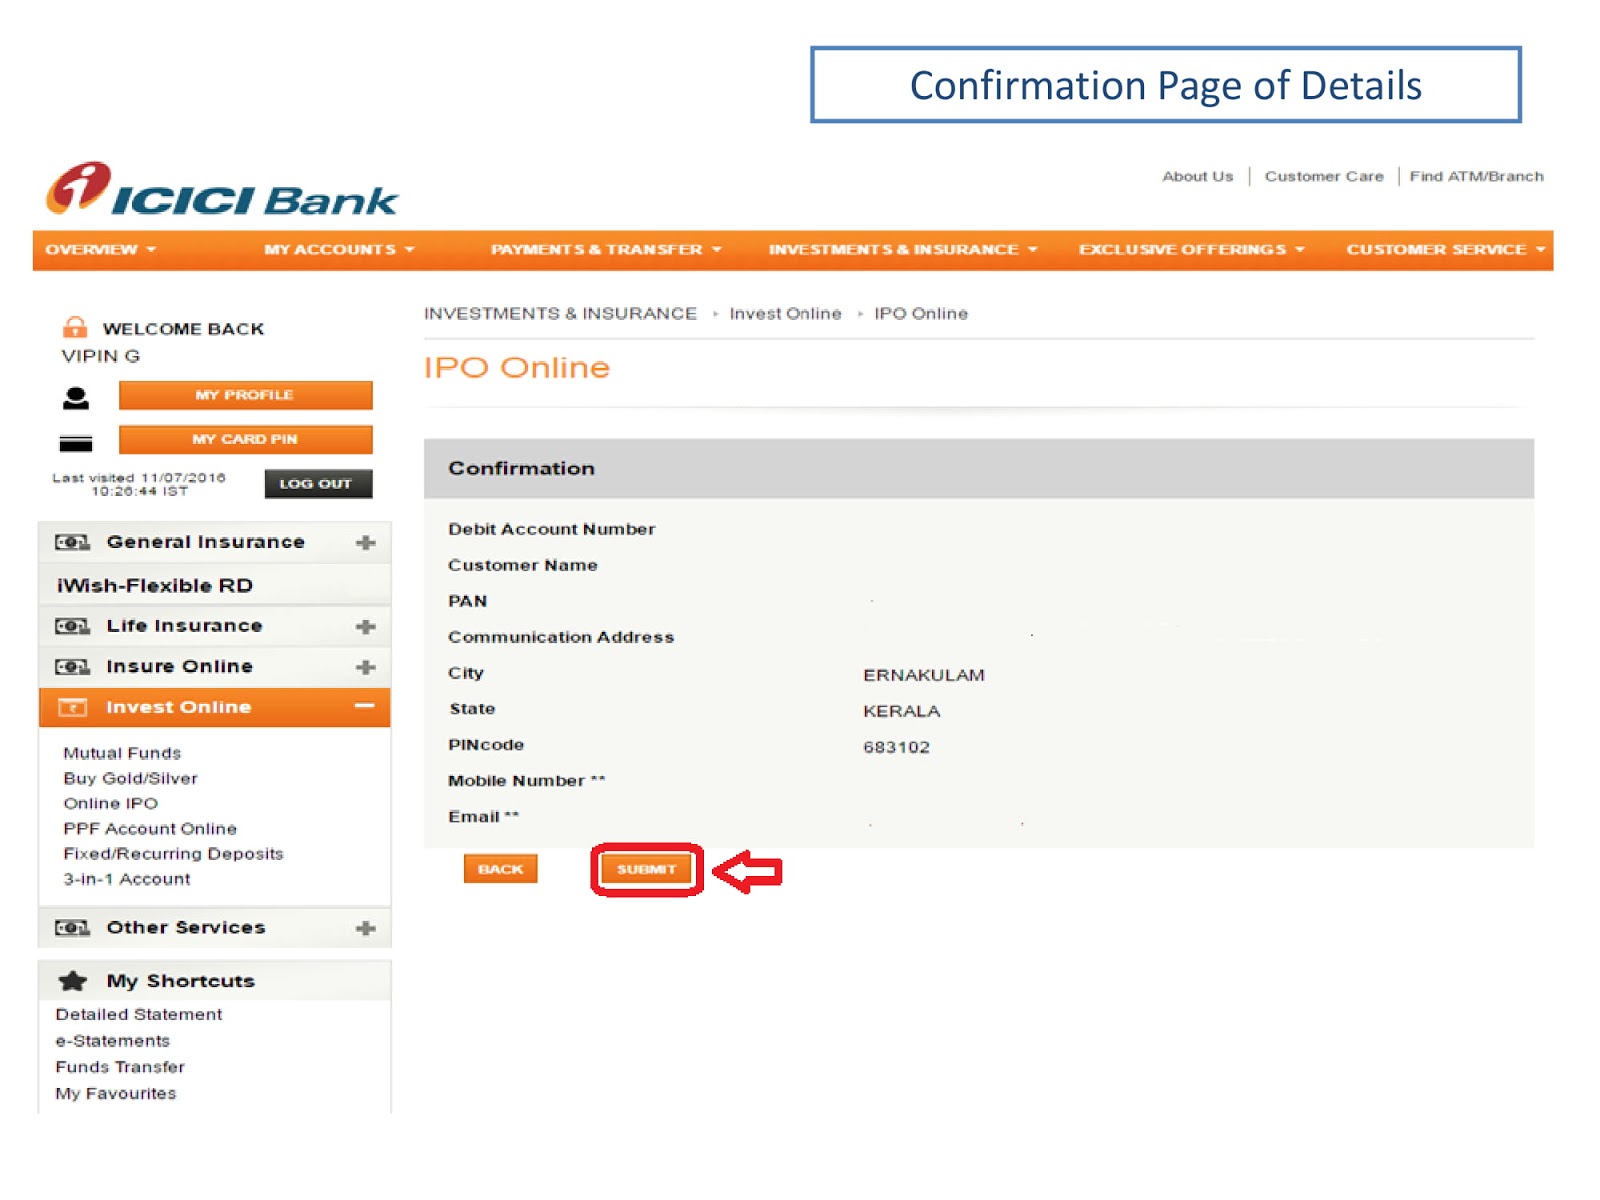1600x1200 pixels.
Task: Log out of the account
Action: pos(318,484)
